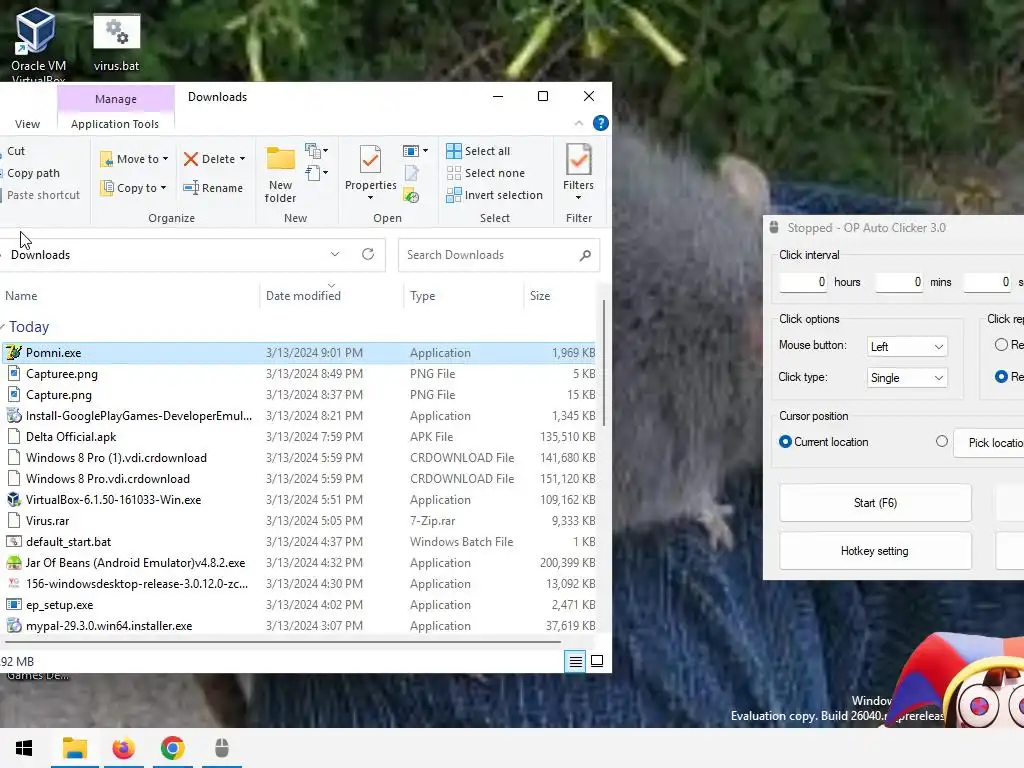Open File Explorer from the taskbar
Image resolution: width=1024 pixels, height=768 pixels.
point(75,748)
